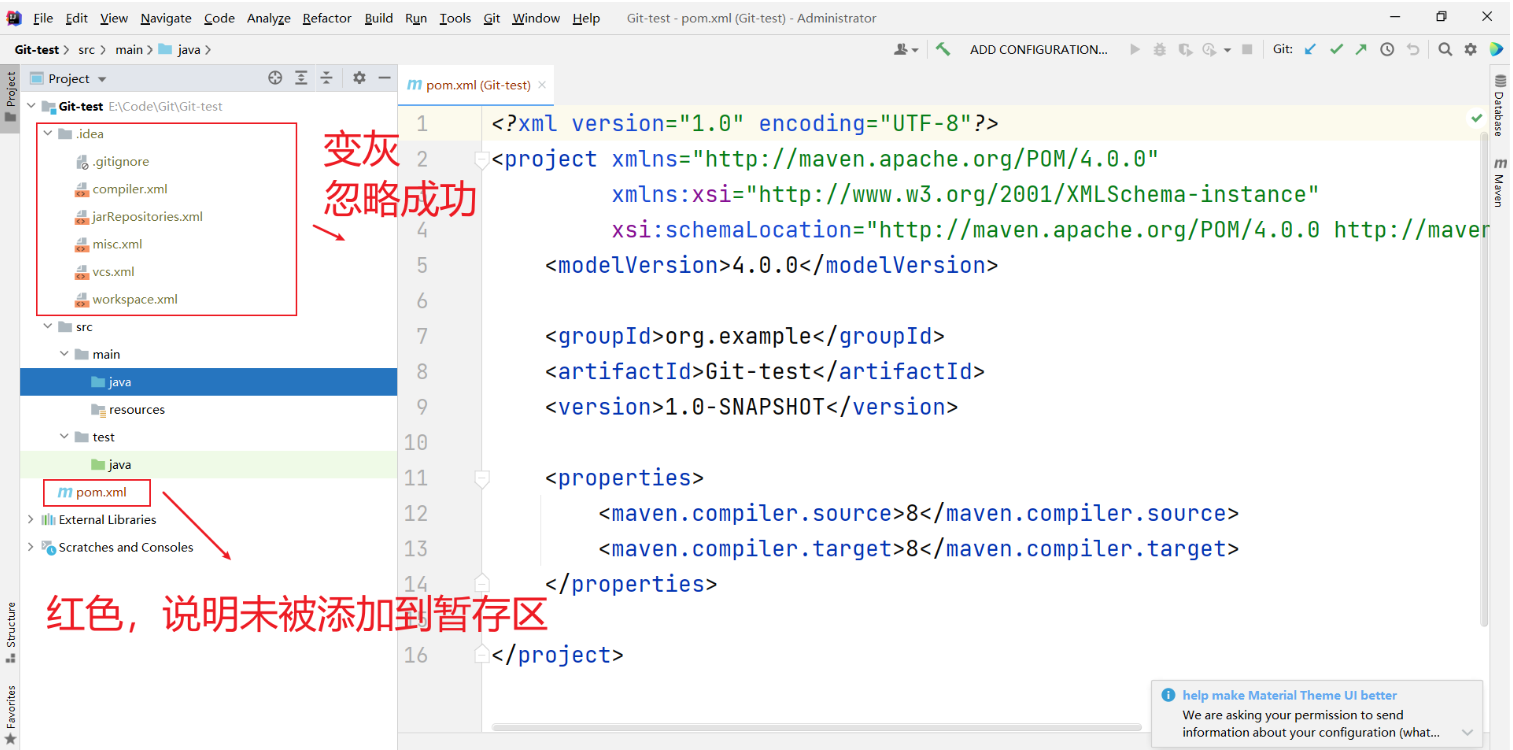
Task: Open Git history clock icon
Action: [x=1387, y=49]
